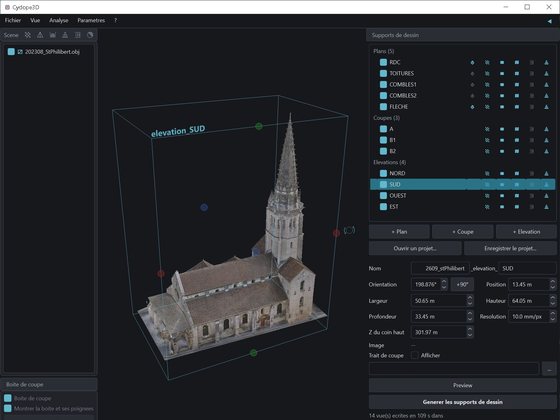
Task: Click the half-shaded circle icon in the Scene toolbar
Action: 90,35
